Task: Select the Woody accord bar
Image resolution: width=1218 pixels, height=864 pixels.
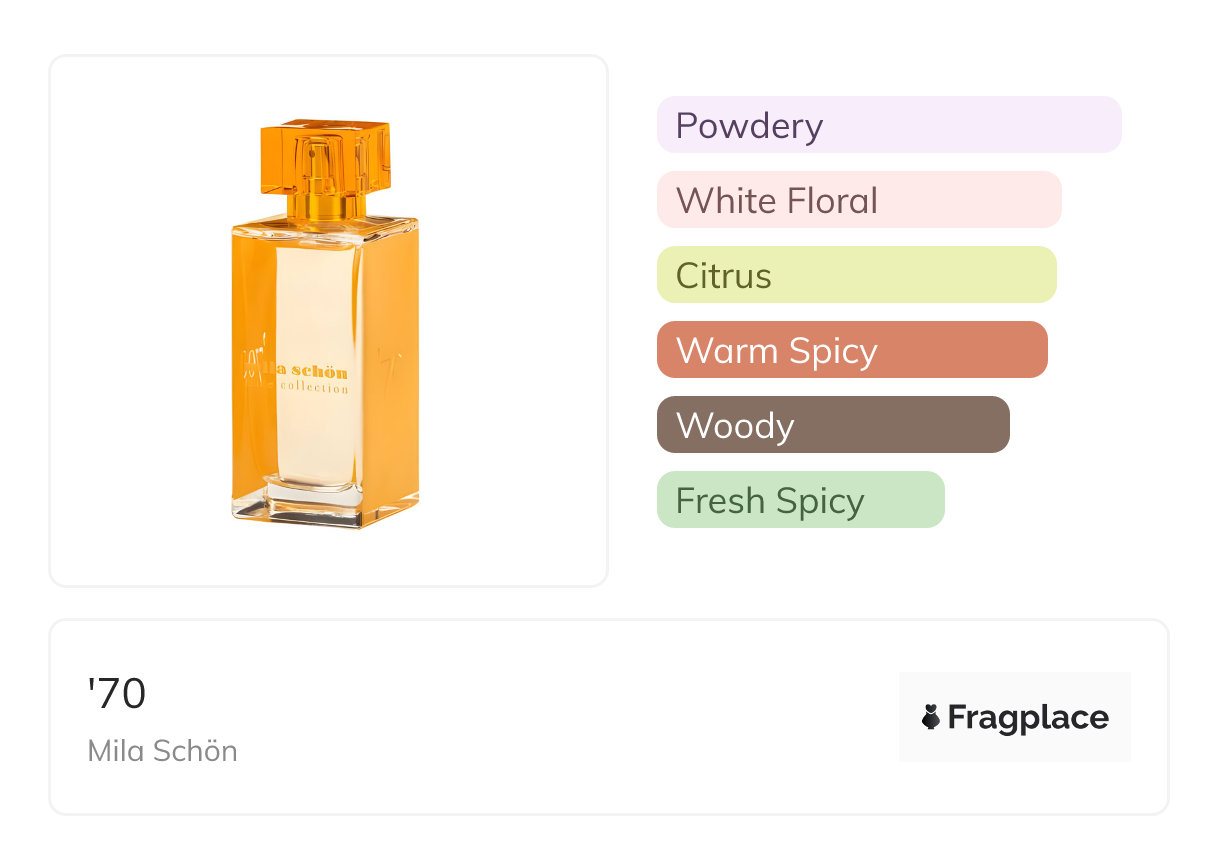Action: coord(832,425)
